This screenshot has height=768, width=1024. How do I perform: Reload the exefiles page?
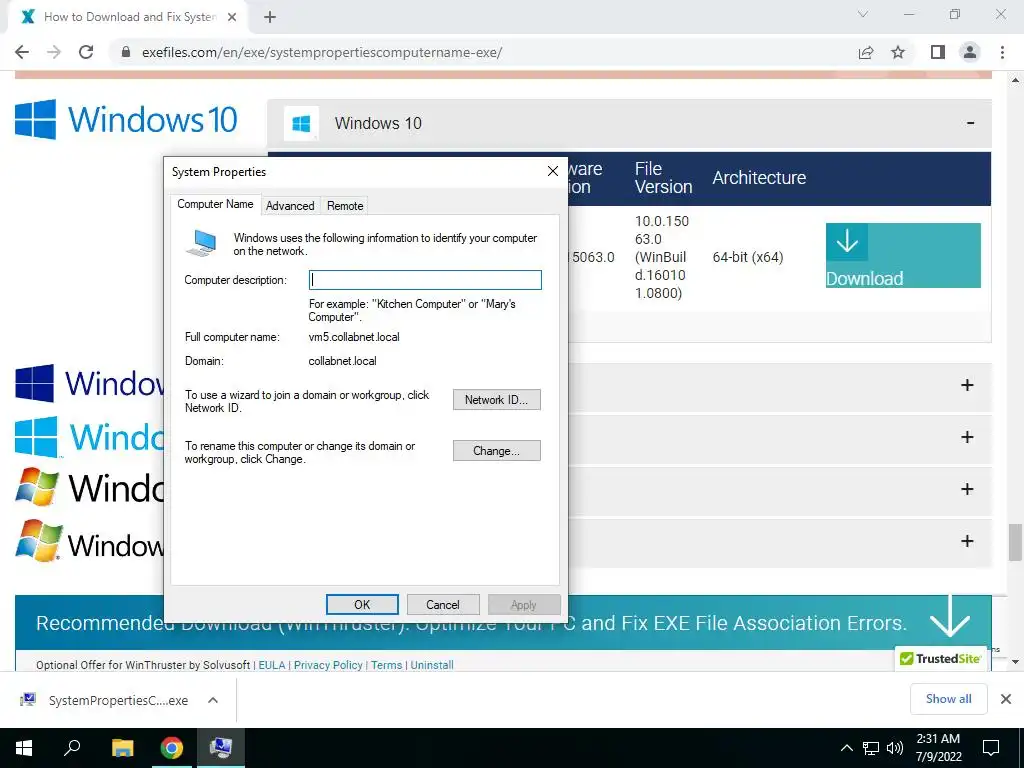coord(86,52)
